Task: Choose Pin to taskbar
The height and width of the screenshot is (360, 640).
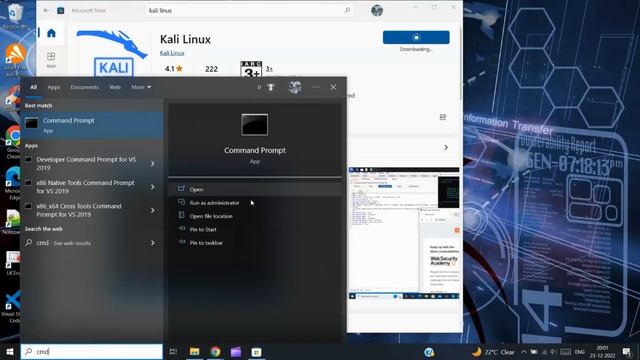Action: click(255, 243)
